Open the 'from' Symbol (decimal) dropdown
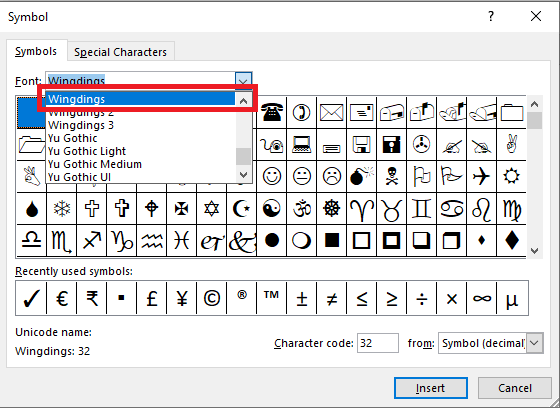The image size is (560, 408). click(535, 343)
